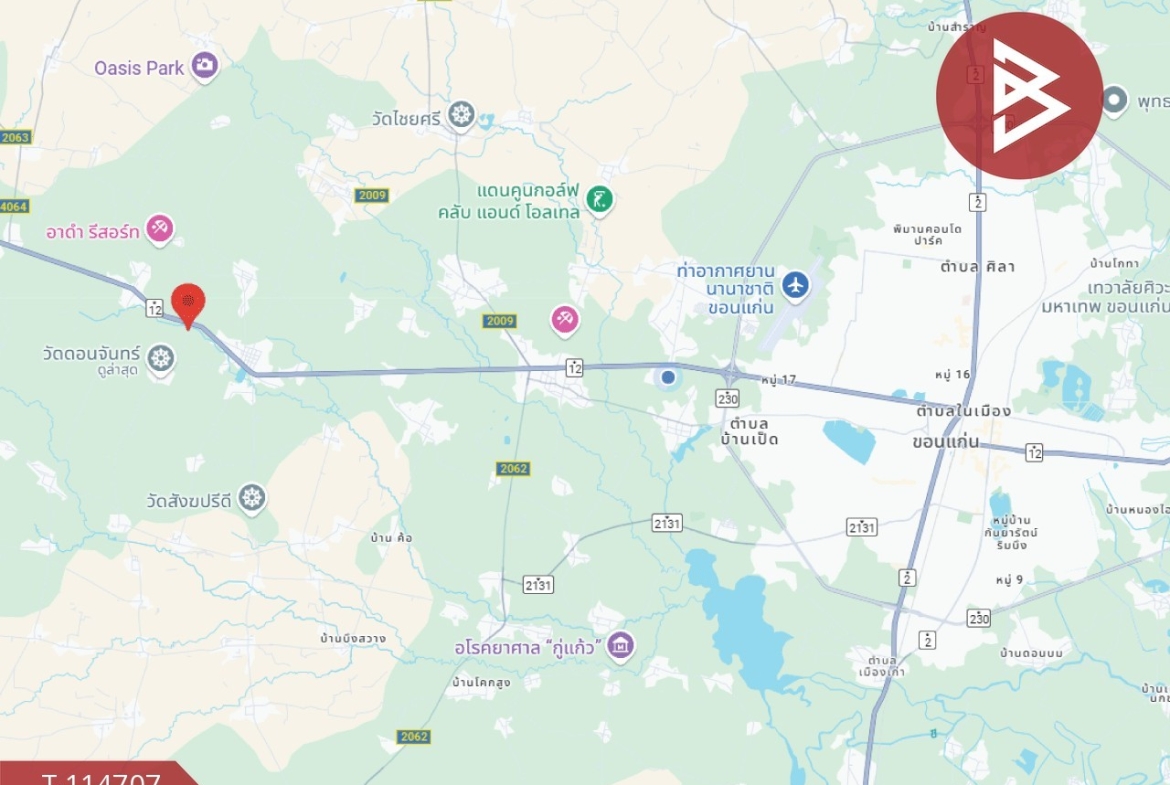1170x785 pixels.
Task: Select the ท่าอากาศยานนานาชาติขอนแก่น label
Action: (x=725, y=289)
